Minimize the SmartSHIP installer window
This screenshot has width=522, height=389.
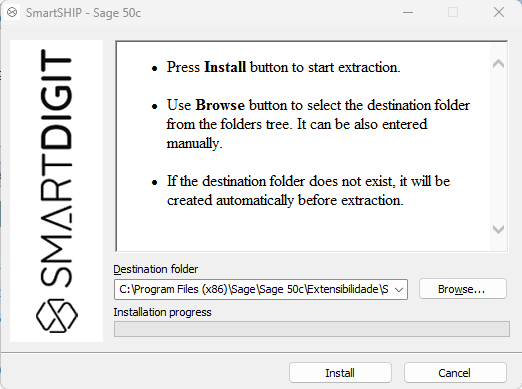tap(408, 13)
